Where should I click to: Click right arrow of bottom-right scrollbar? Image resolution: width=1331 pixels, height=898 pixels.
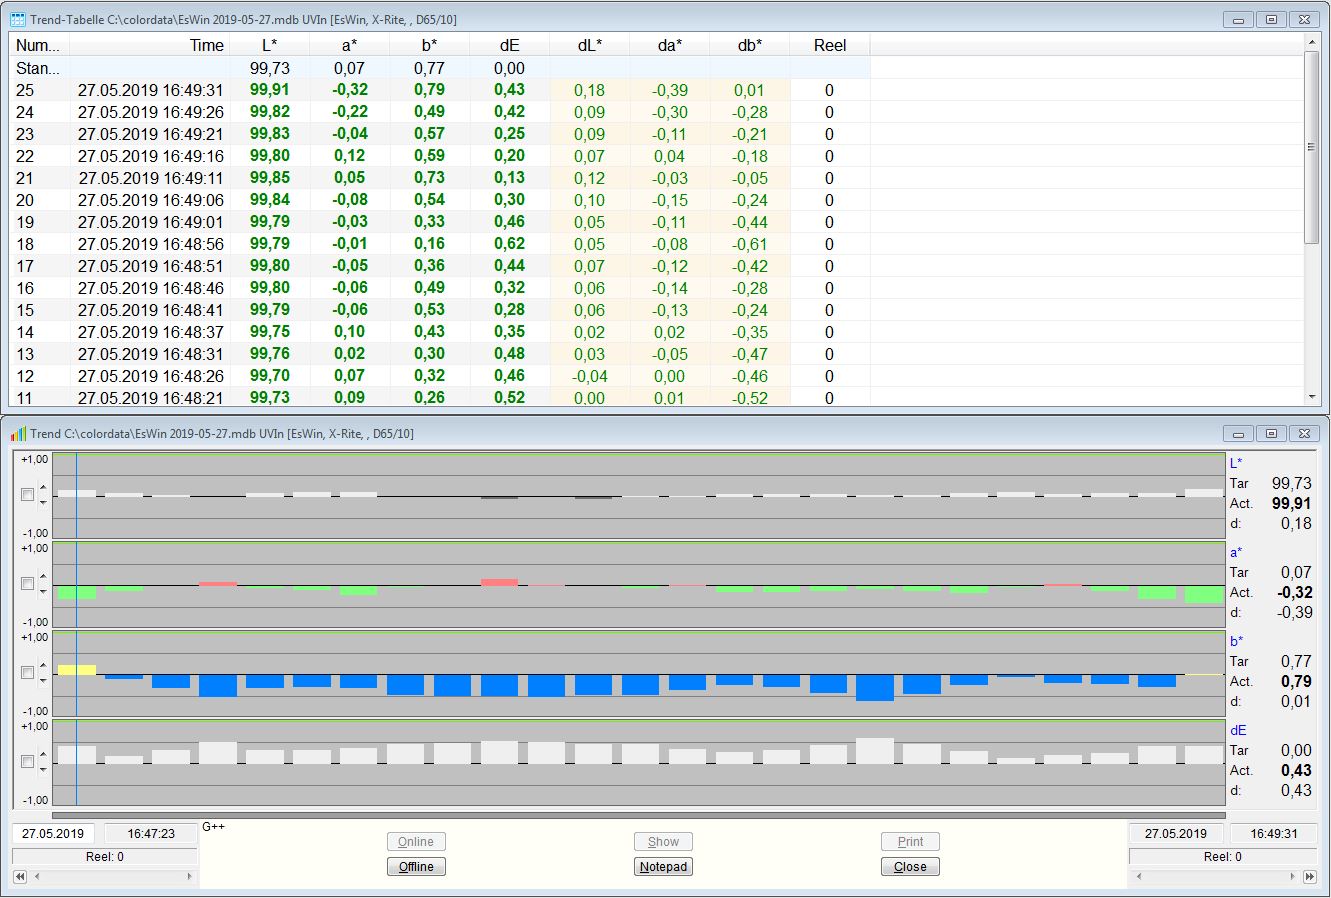(x=1291, y=876)
